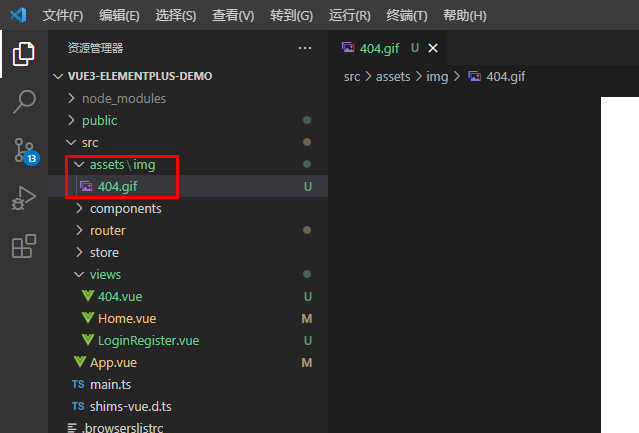Click the Vue icon of LoginRegister.vue
Image resolution: width=639 pixels, height=433 pixels.
[88, 340]
